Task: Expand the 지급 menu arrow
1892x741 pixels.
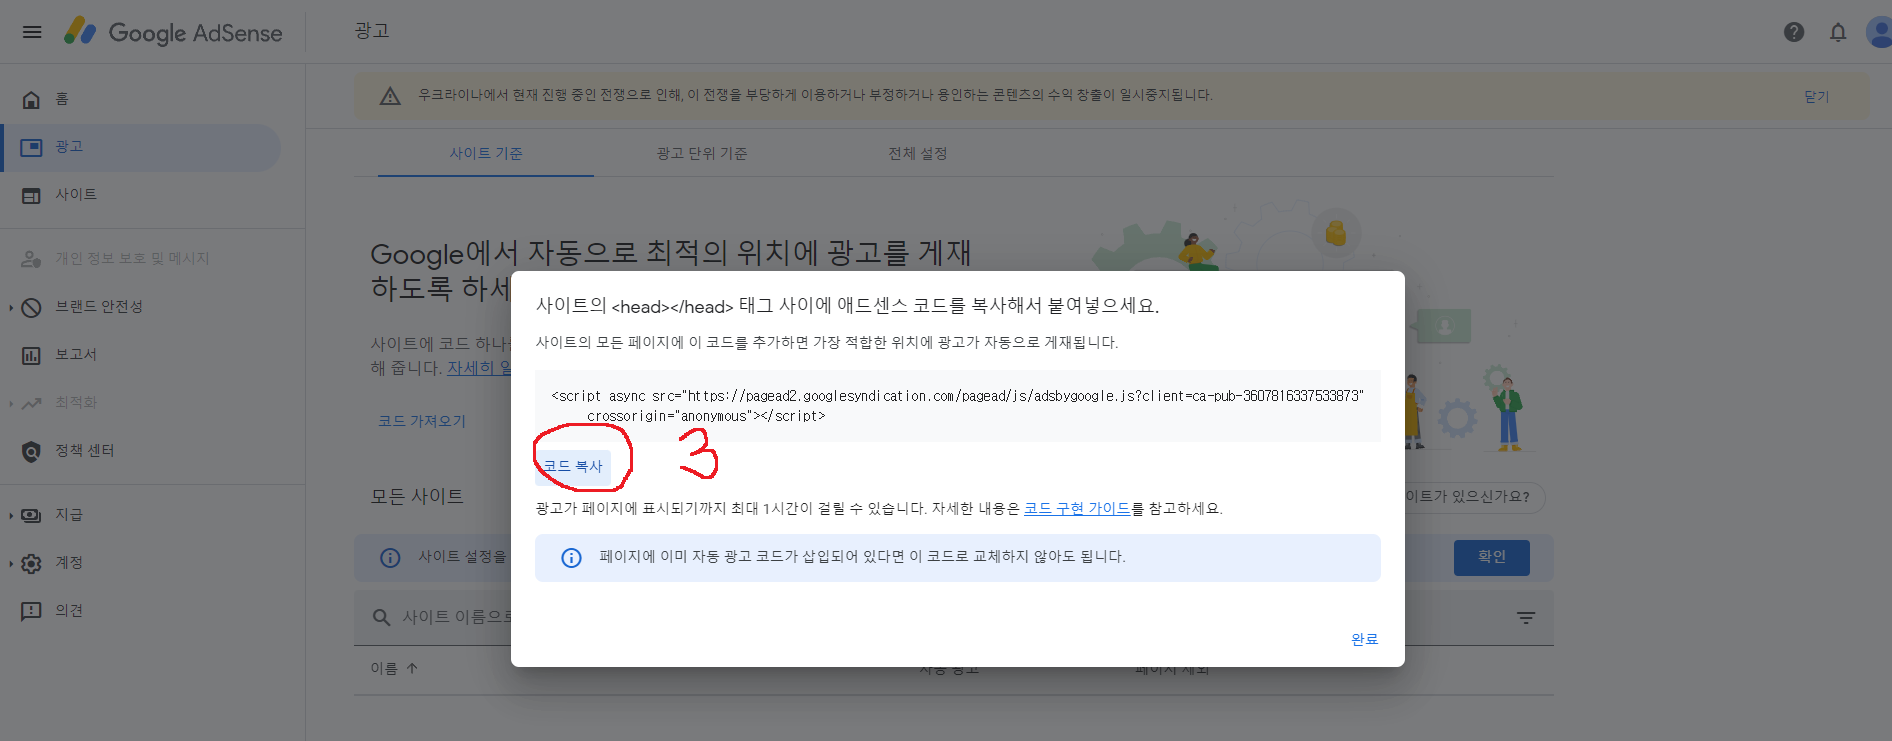Action: [x=11, y=515]
